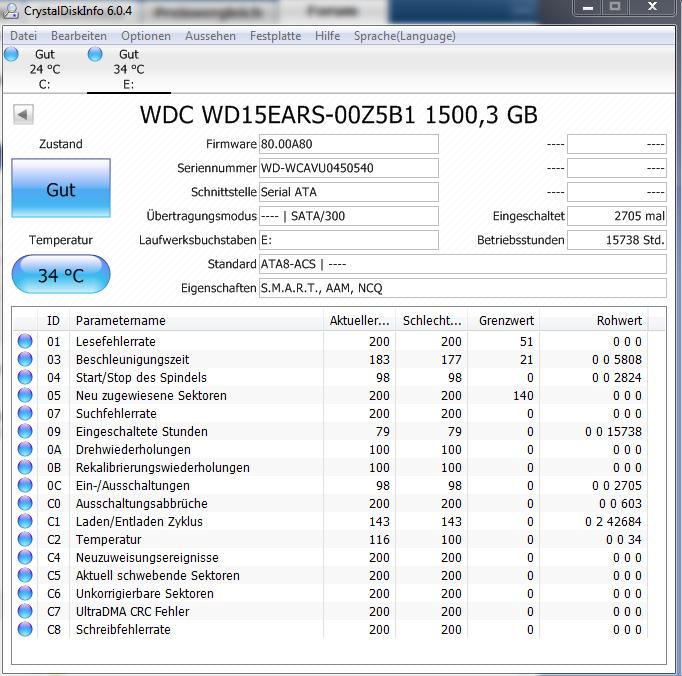The height and width of the screenshot is (676, 682).
Task: Click status icon of Aktuell schwebende Sektoren row
Action: 25,575
